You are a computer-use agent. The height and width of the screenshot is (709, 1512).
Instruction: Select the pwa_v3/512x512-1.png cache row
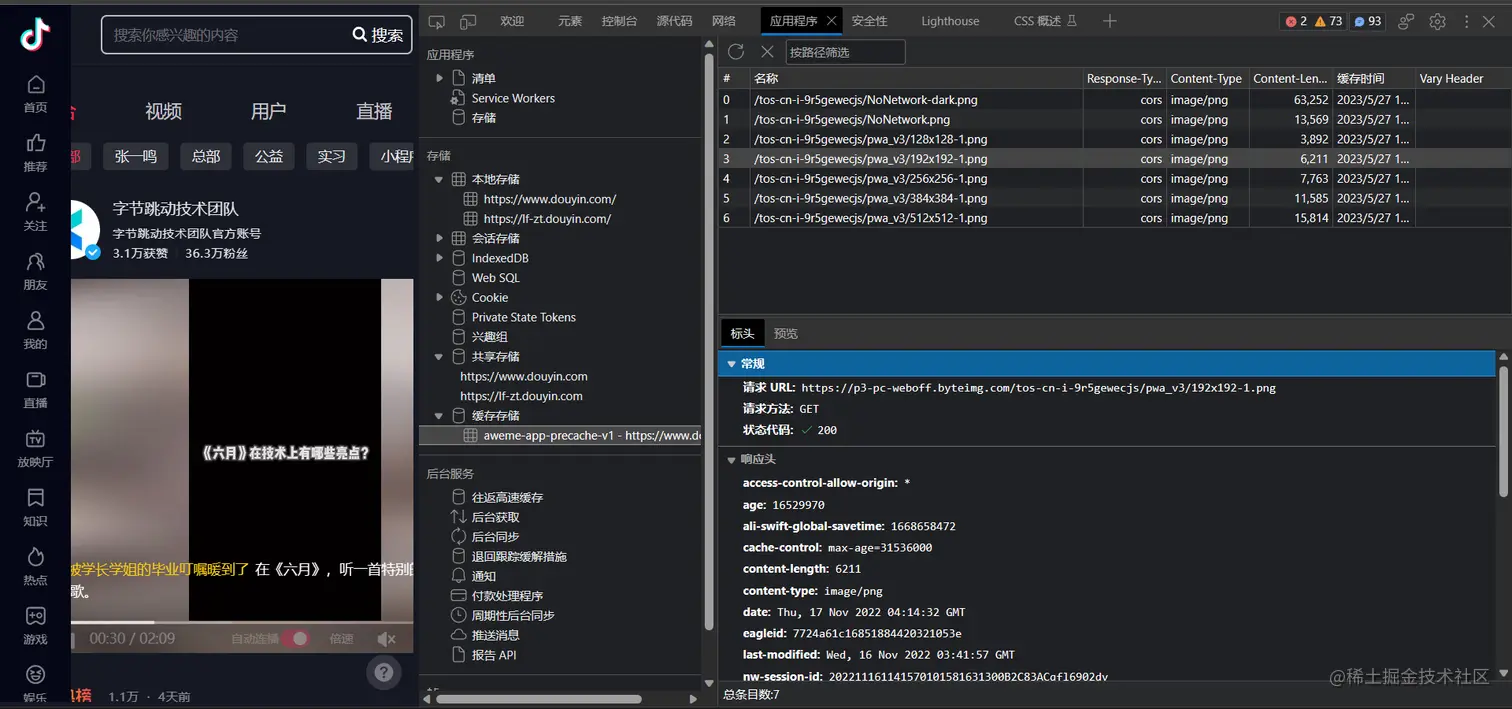(x=1115, y=218)
